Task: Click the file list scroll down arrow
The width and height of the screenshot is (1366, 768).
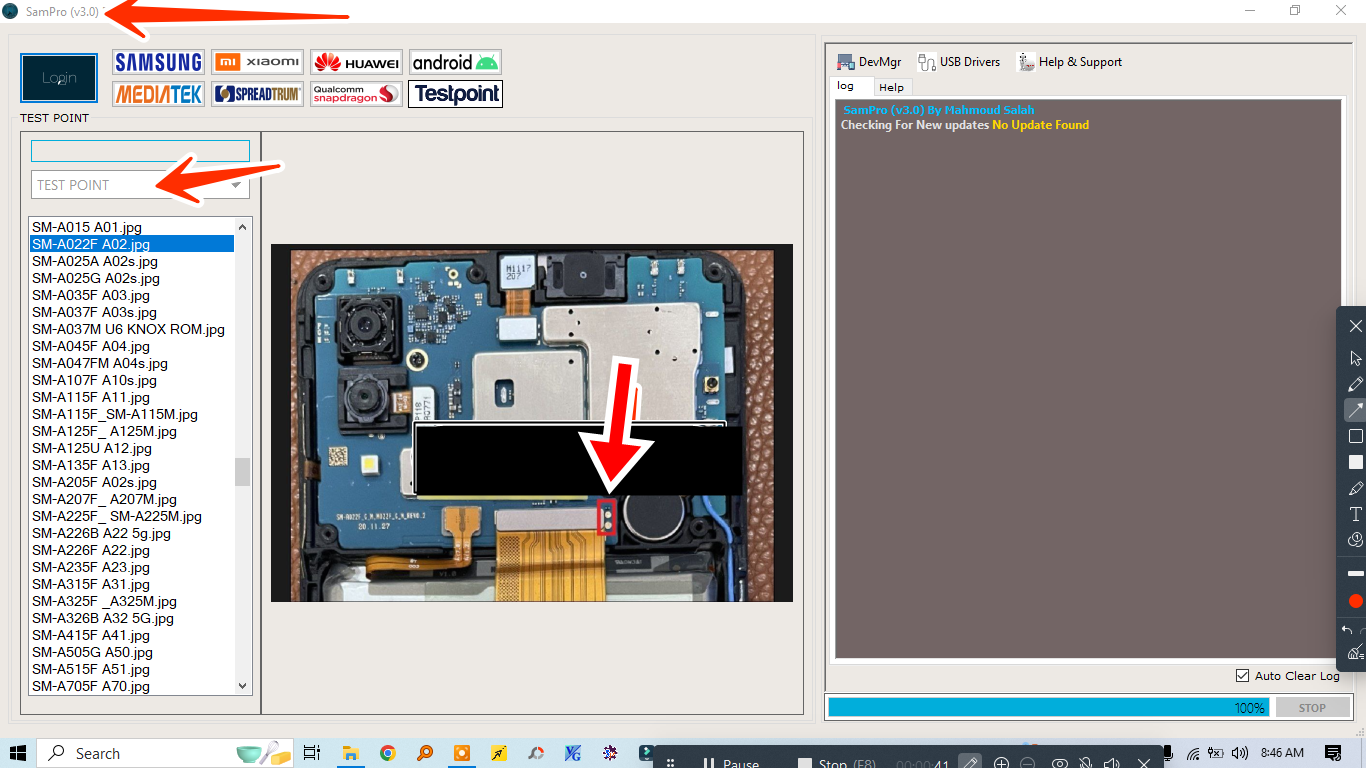Action: (x=242, y=686)
